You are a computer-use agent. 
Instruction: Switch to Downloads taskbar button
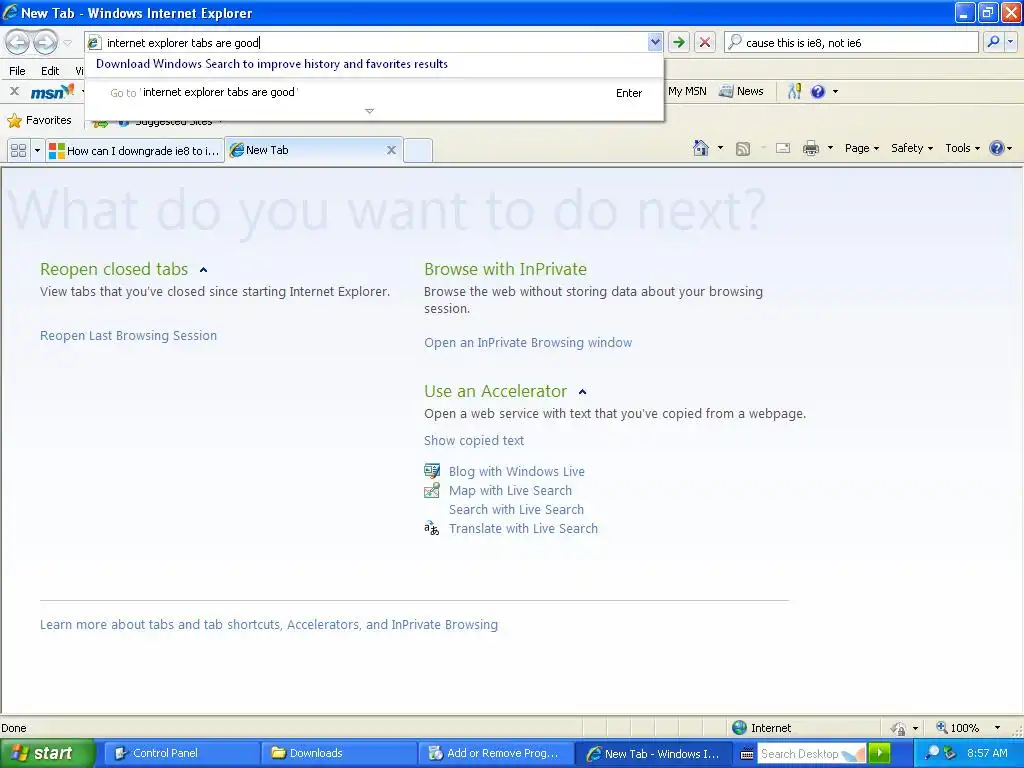(x=338, y=754)
